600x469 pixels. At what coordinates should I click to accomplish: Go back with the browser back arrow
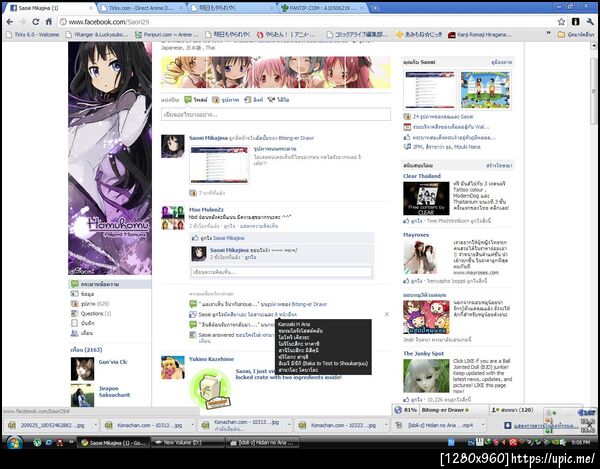pos(10,22)
